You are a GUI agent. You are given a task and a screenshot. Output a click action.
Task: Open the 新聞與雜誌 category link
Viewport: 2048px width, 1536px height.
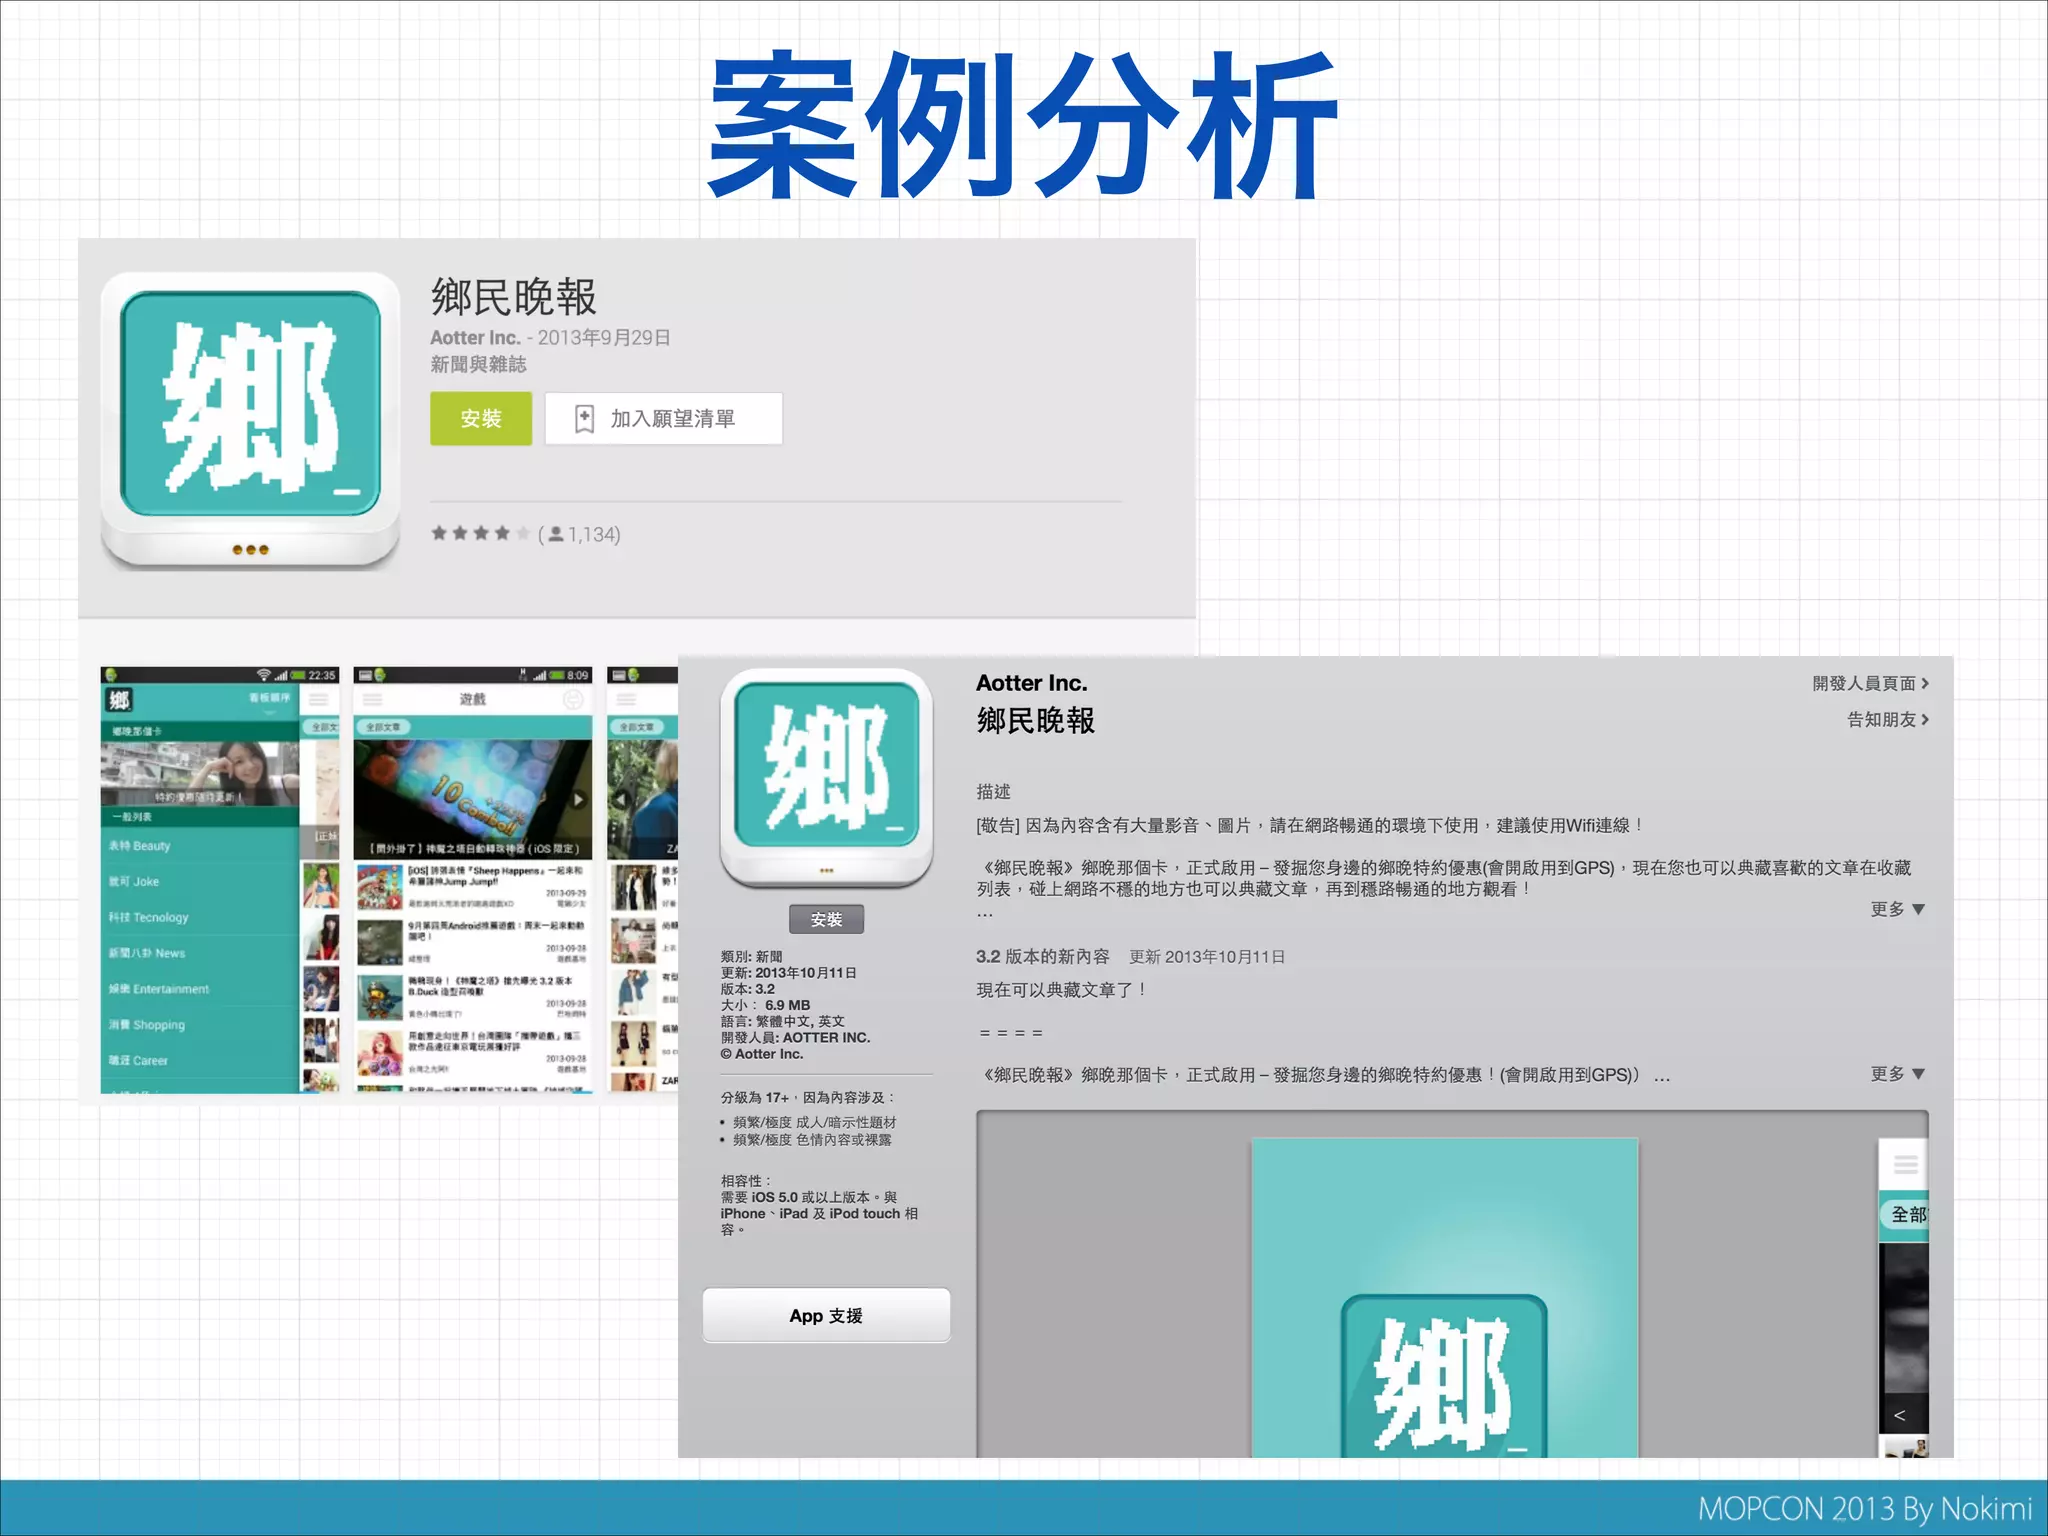(x=478, y=364)
